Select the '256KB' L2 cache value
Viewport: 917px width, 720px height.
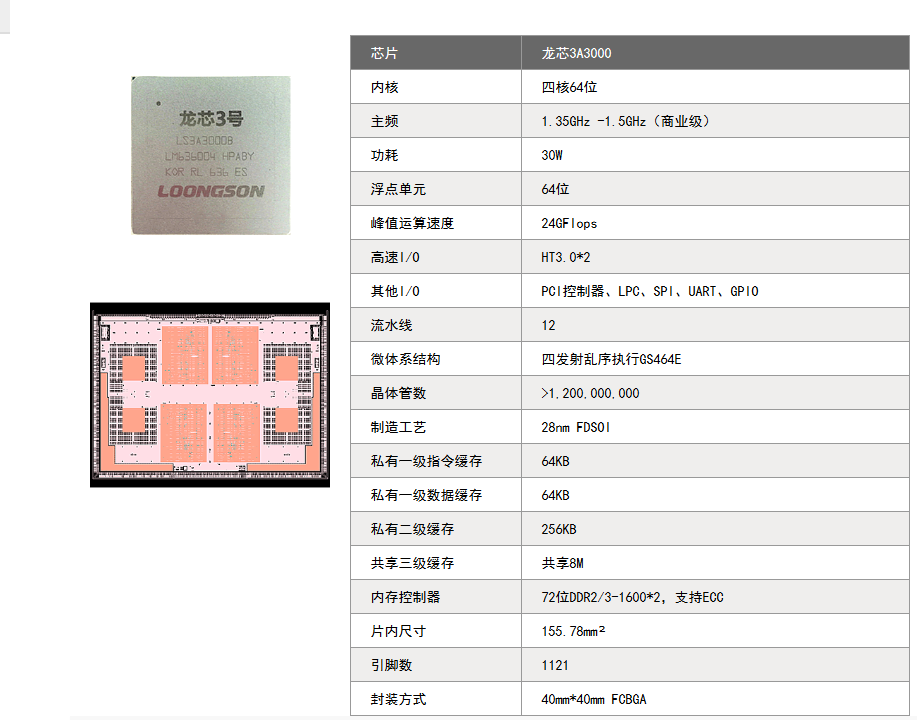(x=559, y=529)
